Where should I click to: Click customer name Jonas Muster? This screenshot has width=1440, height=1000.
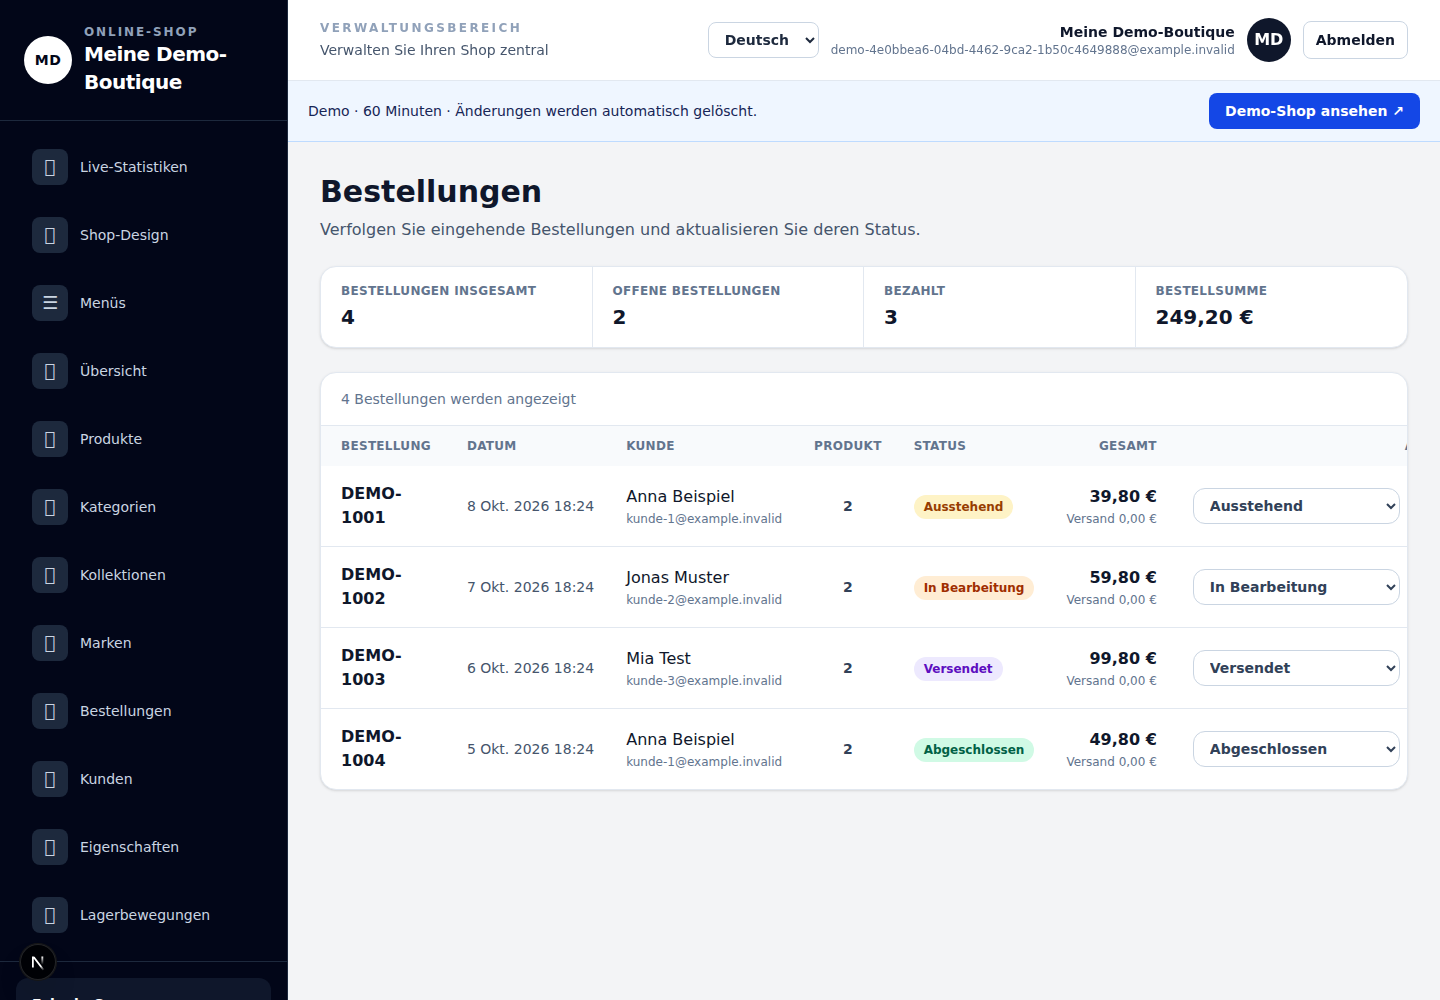pos(677,577)
